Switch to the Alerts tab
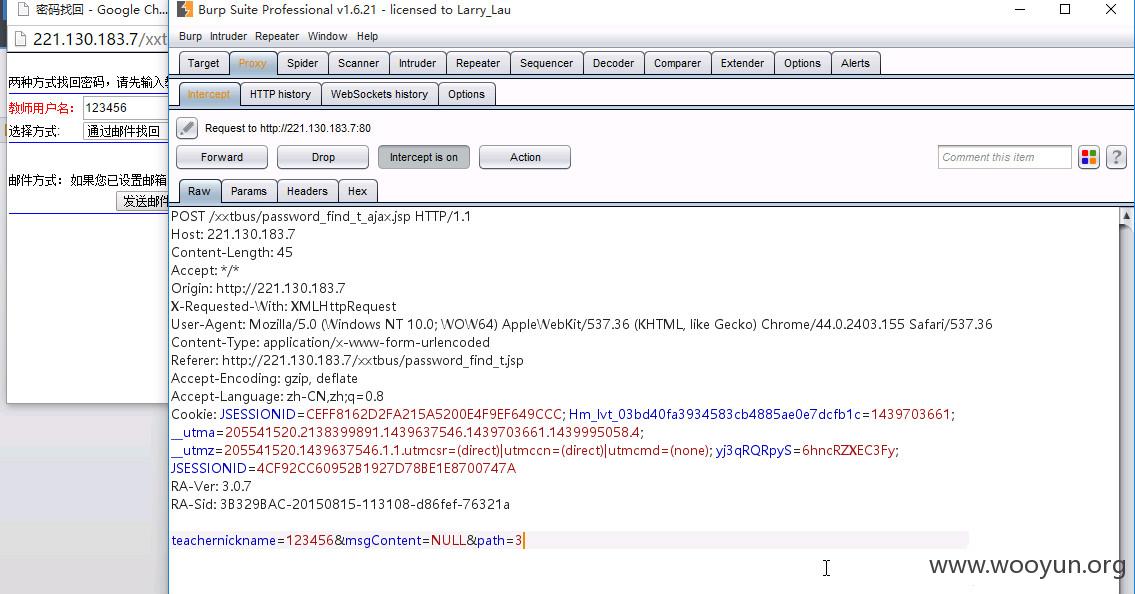The width and height of the screenshot is (1135, 594). point(855,63)
